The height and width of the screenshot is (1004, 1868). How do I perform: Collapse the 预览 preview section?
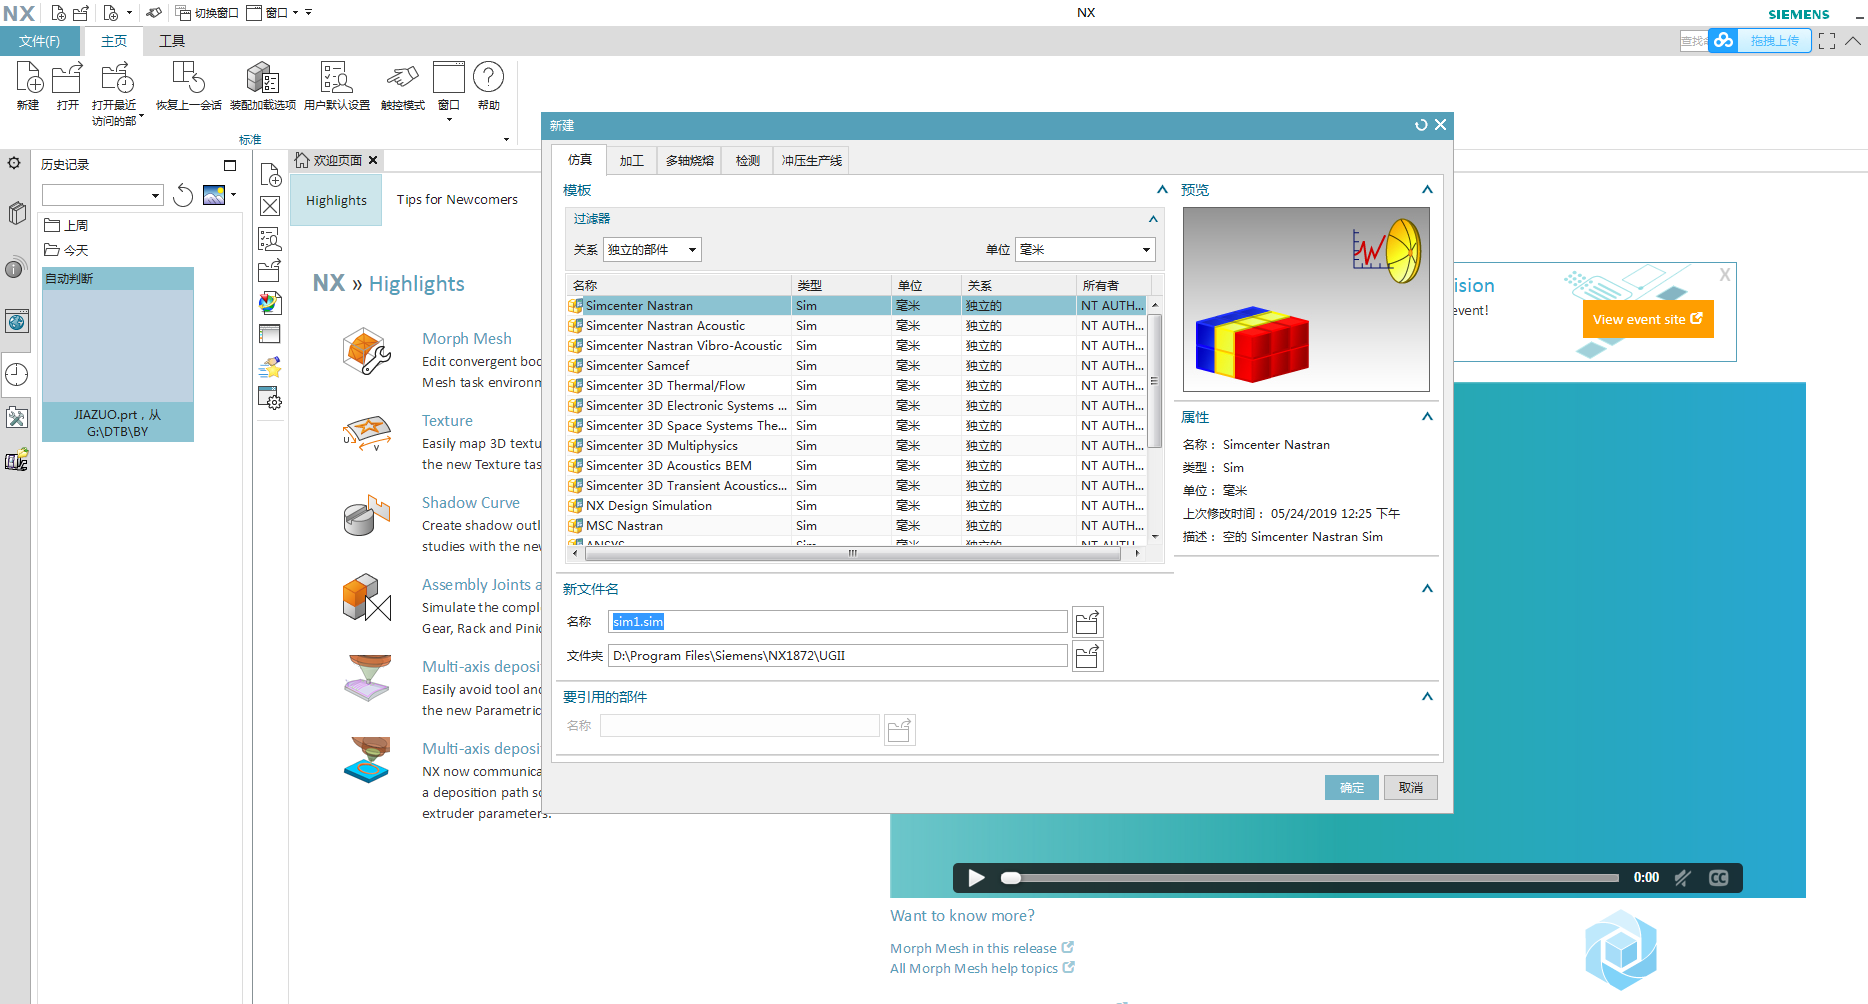(1427, 190)
